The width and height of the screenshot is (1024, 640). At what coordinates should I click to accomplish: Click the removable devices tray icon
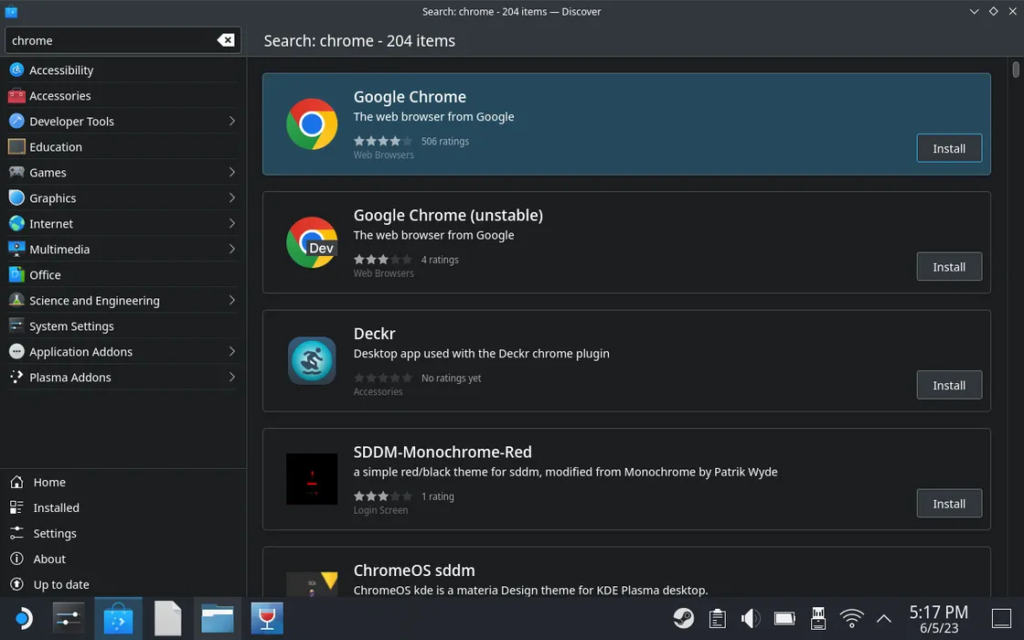818,618
